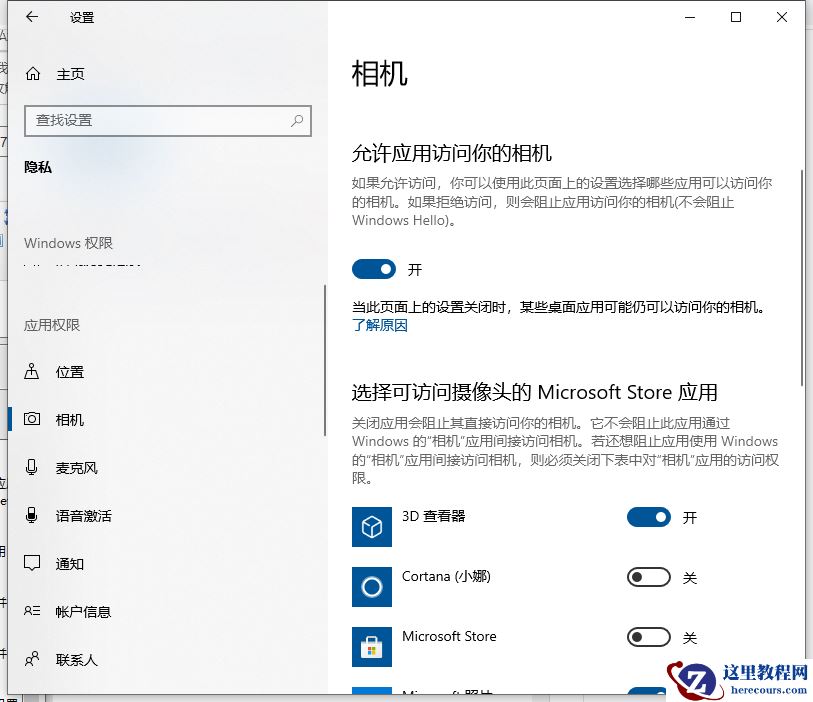The height and width of the screenshot is (702, 813).
Task: Enable Microsoft Store camera access
Action: [648, 637]
